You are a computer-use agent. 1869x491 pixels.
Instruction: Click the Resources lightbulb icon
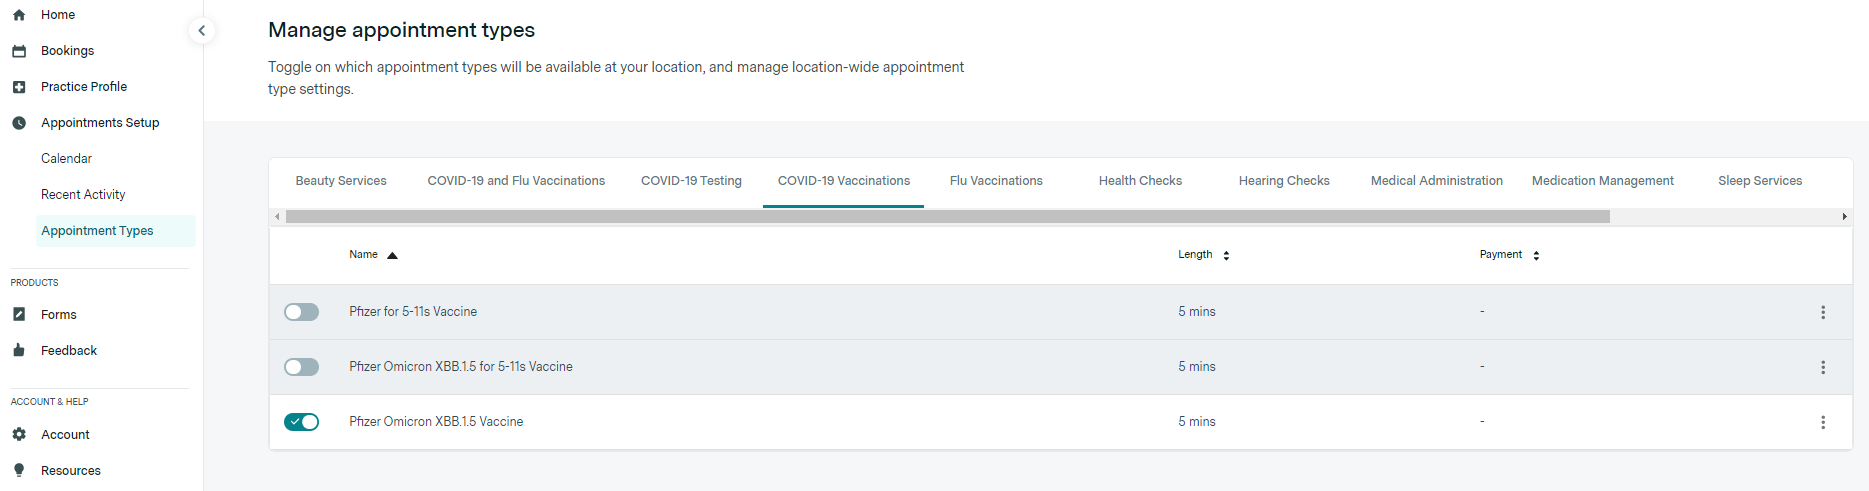coord(19,471)
